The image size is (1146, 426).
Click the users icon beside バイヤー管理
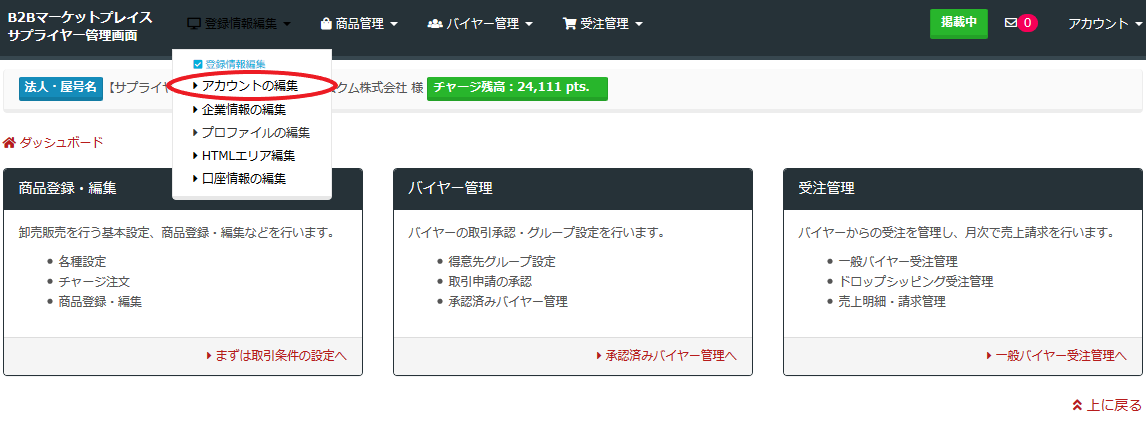(435, 23)
